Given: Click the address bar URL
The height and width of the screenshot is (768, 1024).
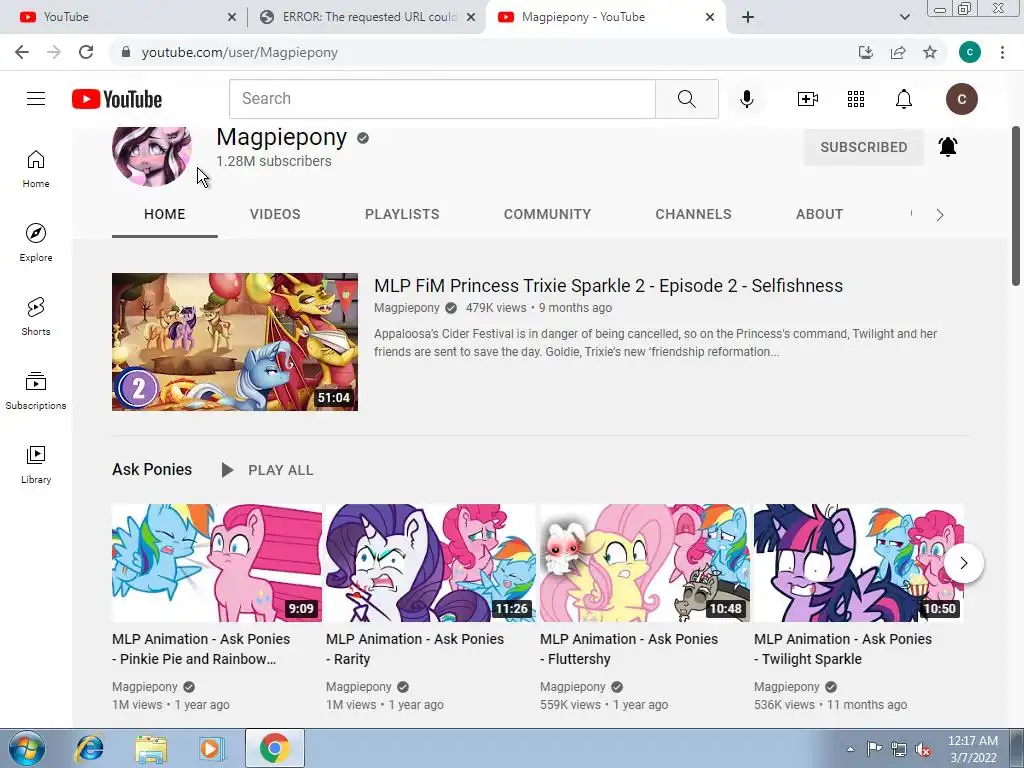Looking at the screenshot, I should [x=240, y=52].
